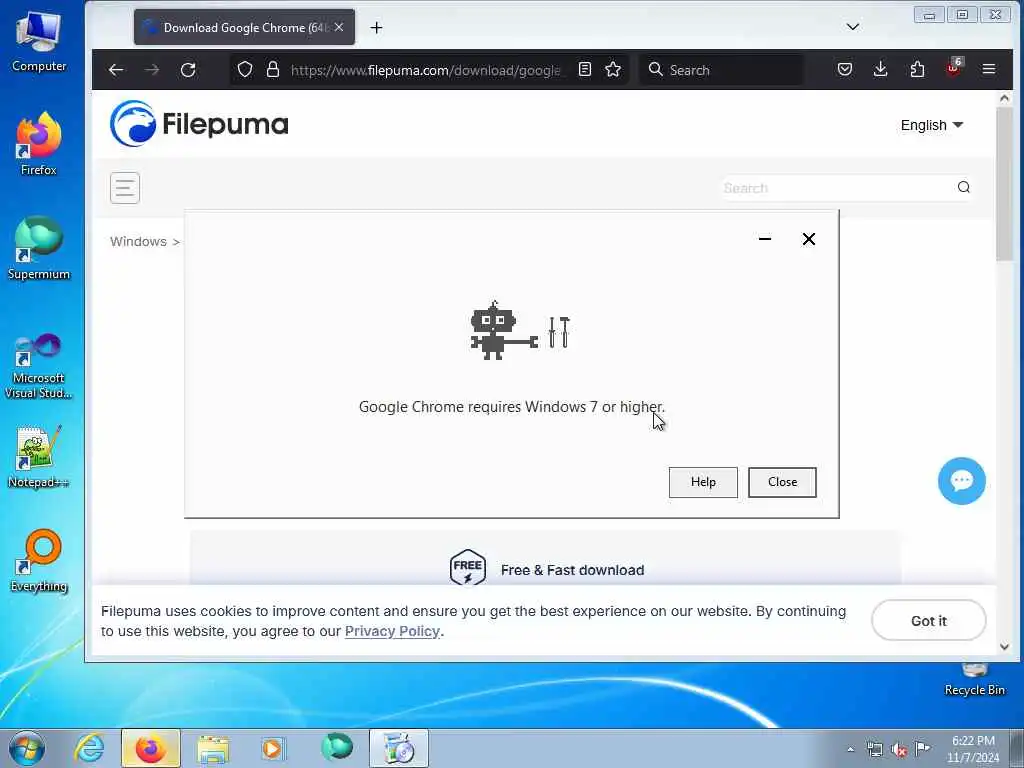
Task: Toggle reader view icon in address bar
Action: (584, 69)
